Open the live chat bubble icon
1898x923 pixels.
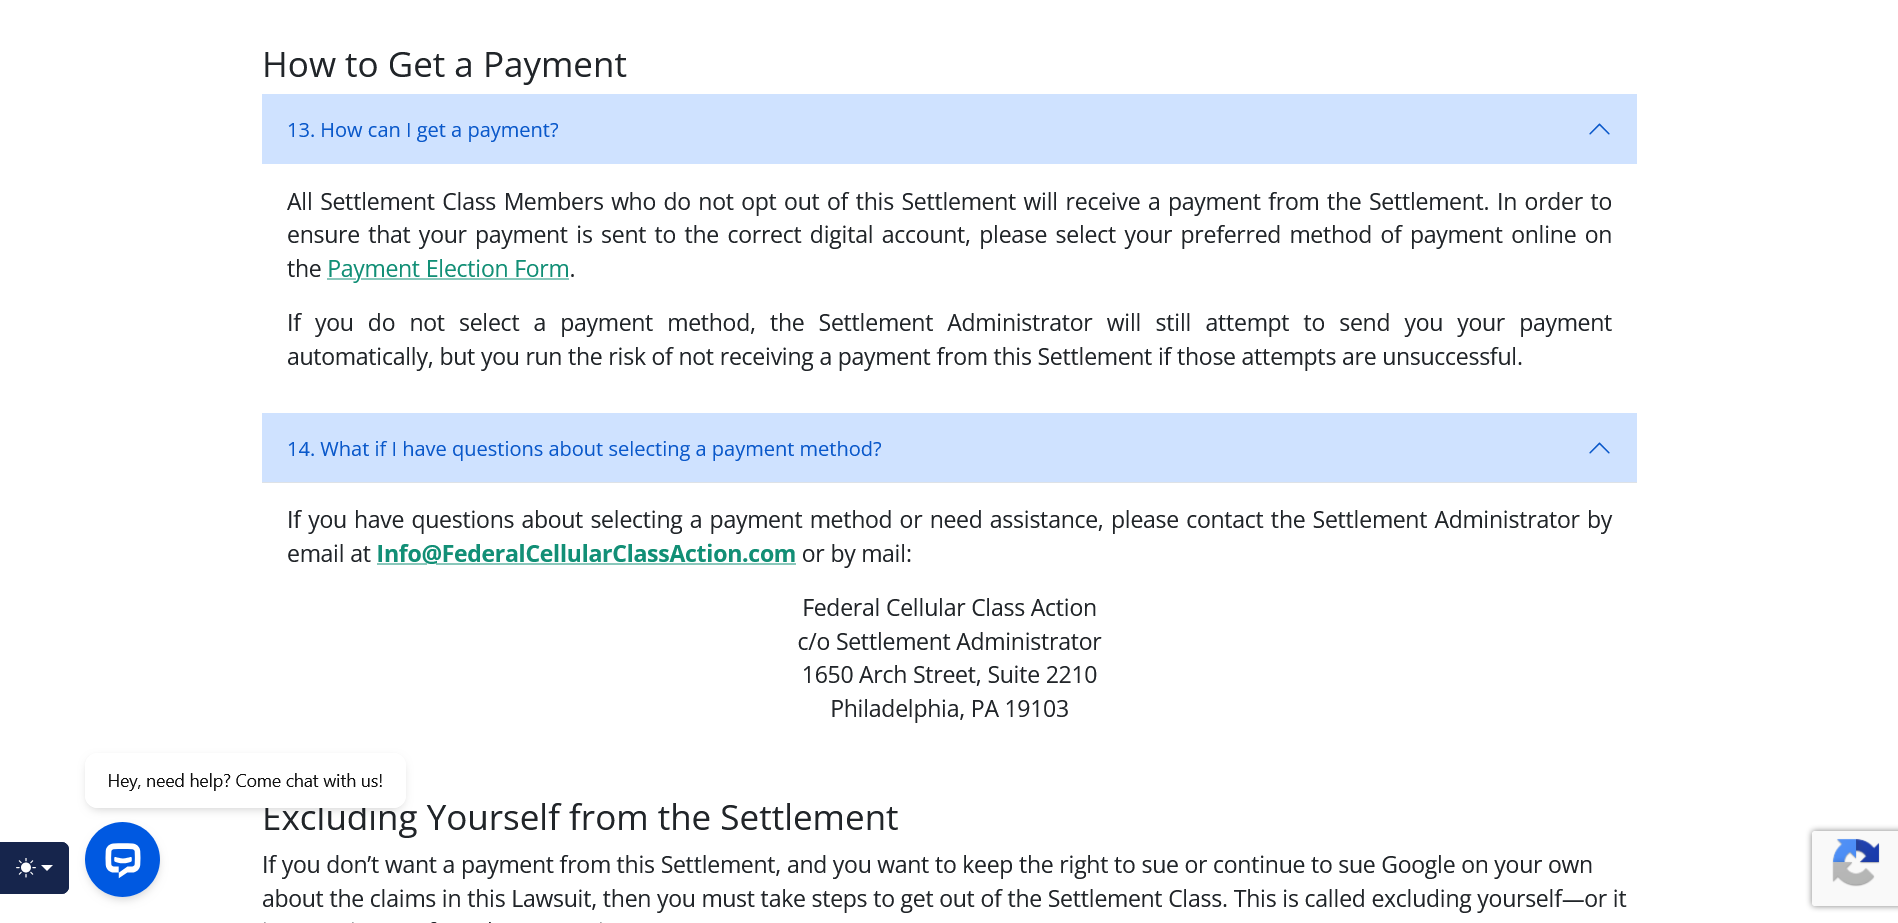coord(122,859)
